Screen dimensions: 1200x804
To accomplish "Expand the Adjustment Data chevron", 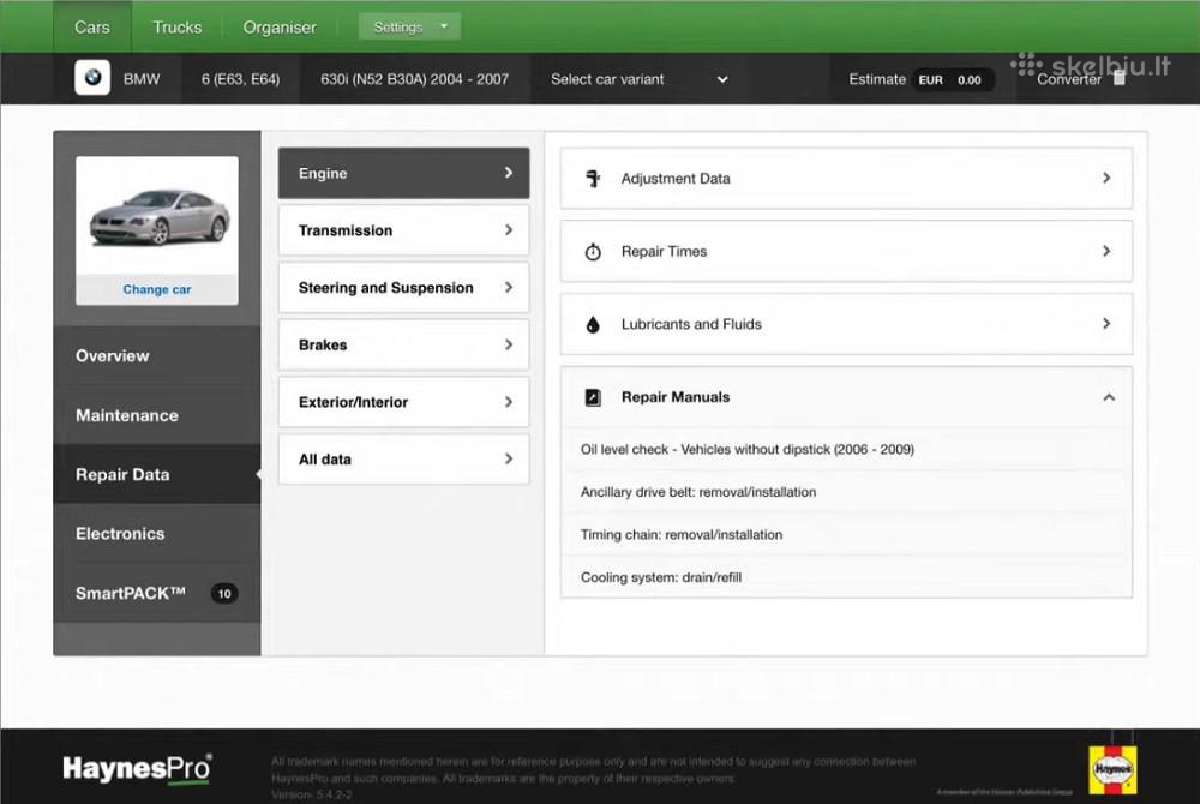I will click(1106, 178).
